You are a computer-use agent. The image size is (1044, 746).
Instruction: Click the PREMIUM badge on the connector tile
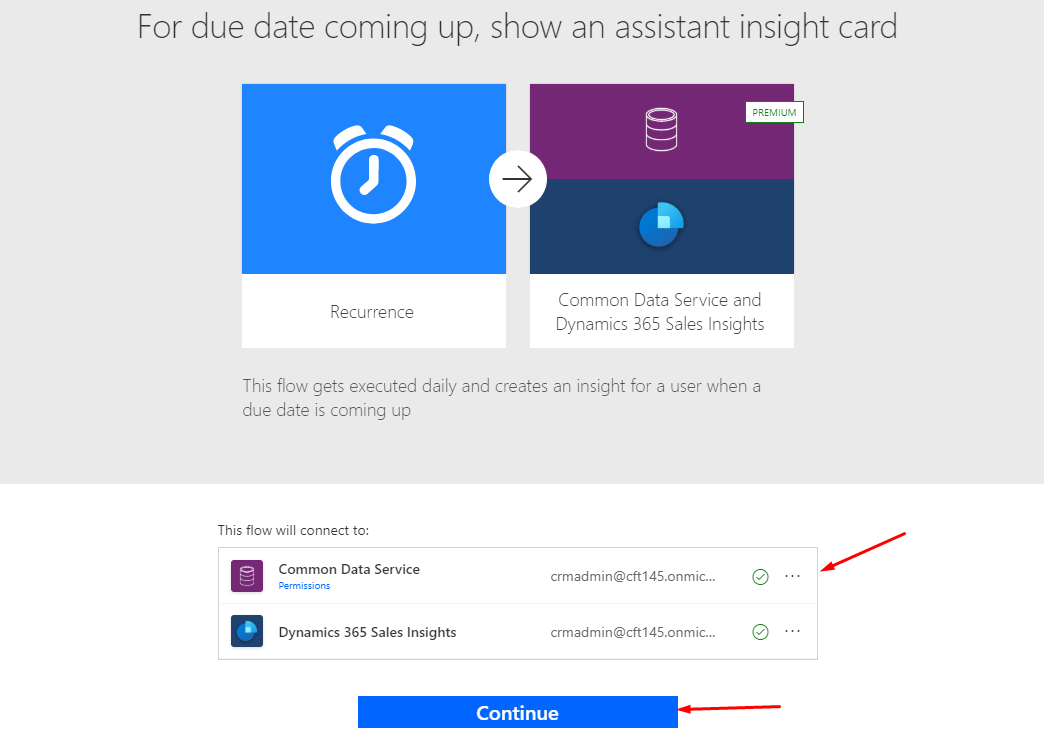pos(774,111)
